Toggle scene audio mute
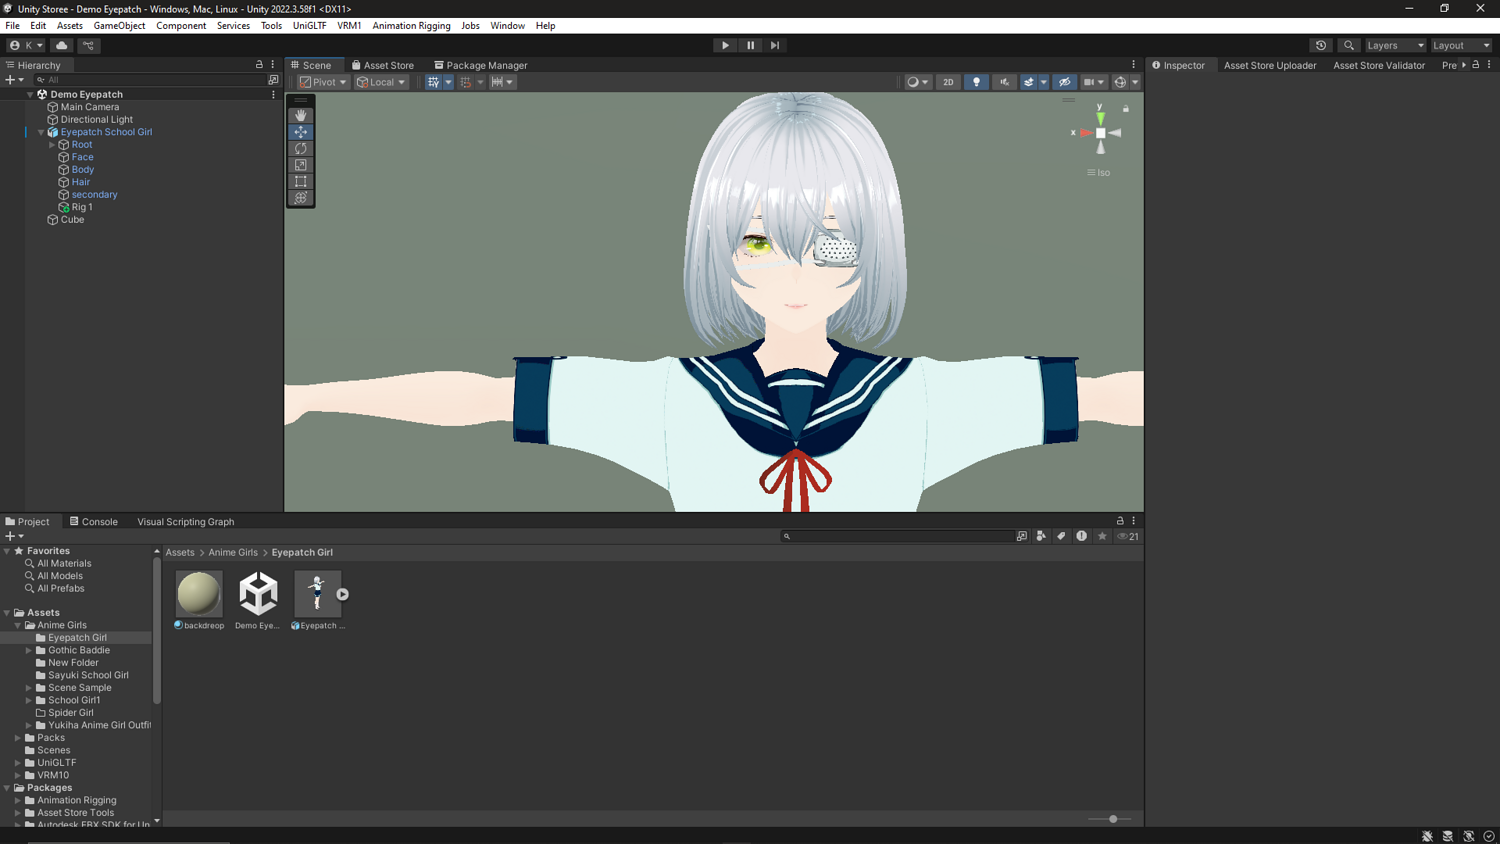 click(1004, 82)
